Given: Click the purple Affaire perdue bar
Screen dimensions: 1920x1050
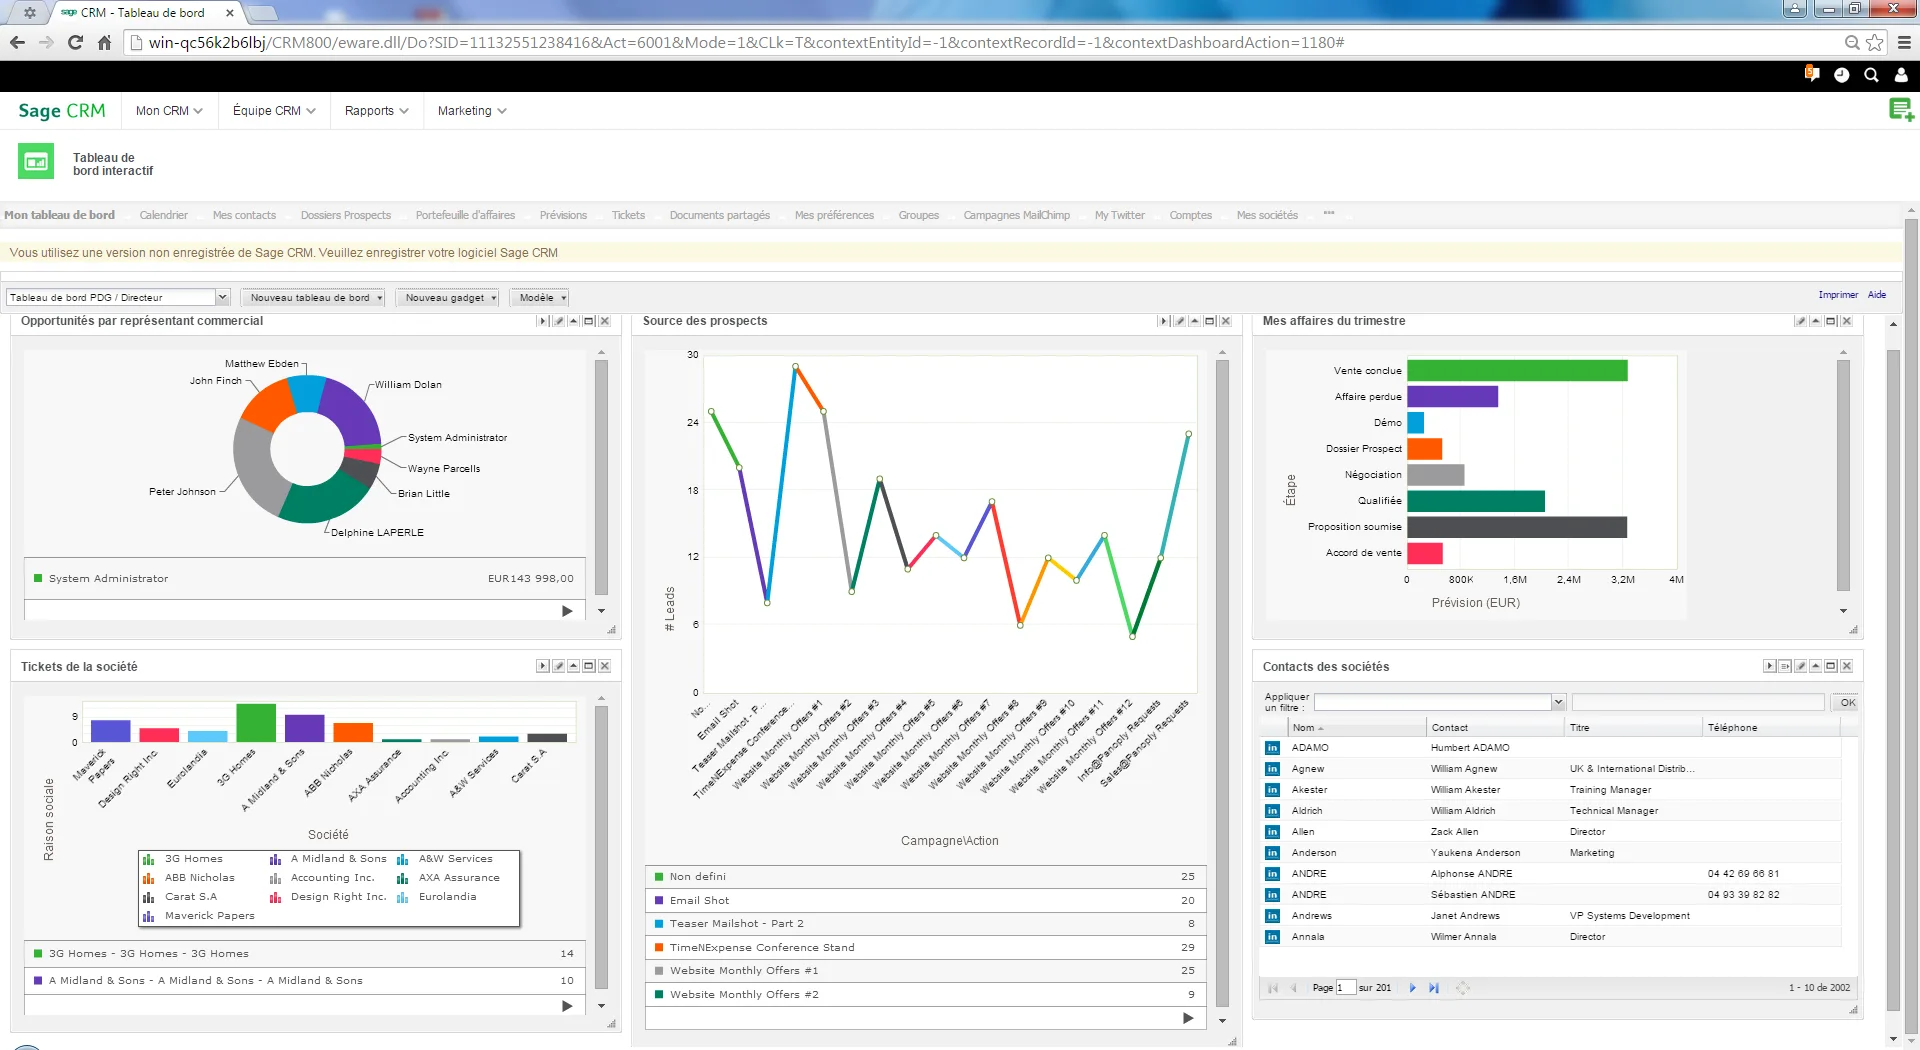Looking at the screenshot, I should pos(1452,397).
